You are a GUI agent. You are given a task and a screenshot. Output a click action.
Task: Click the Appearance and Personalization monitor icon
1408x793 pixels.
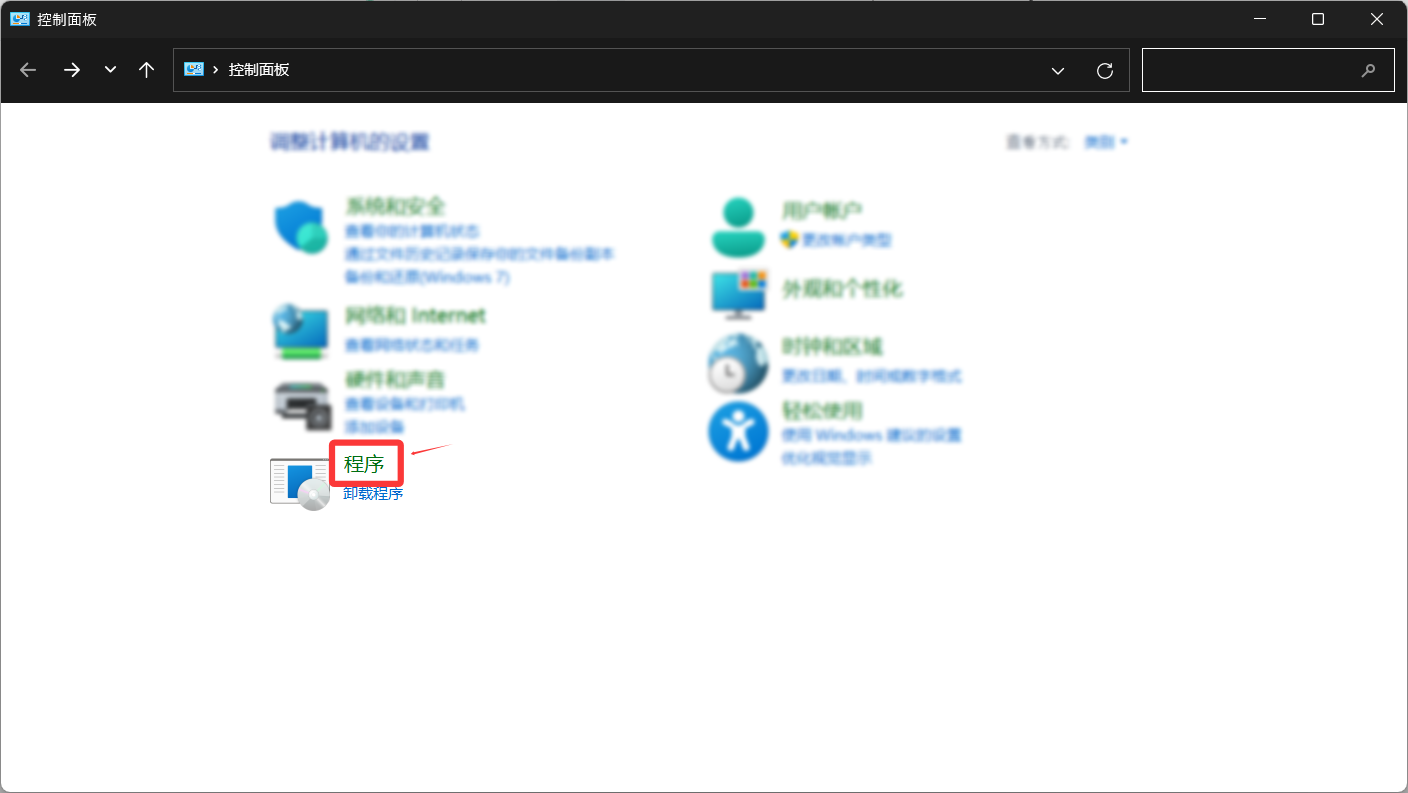click(x=738, y=294)
